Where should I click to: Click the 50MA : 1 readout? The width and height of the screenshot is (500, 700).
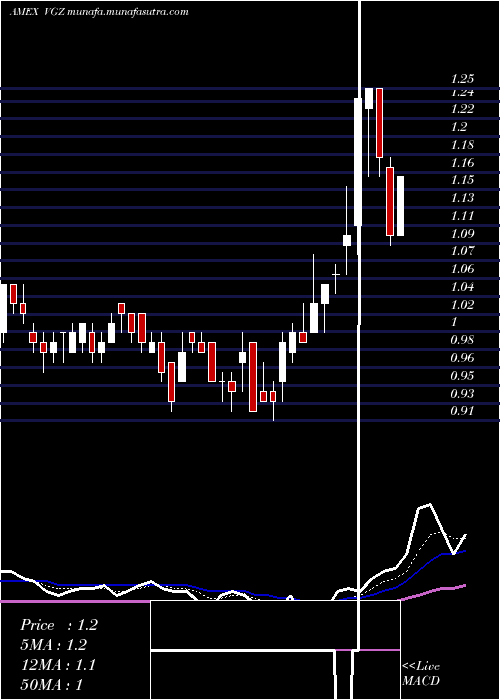(51, 684)
